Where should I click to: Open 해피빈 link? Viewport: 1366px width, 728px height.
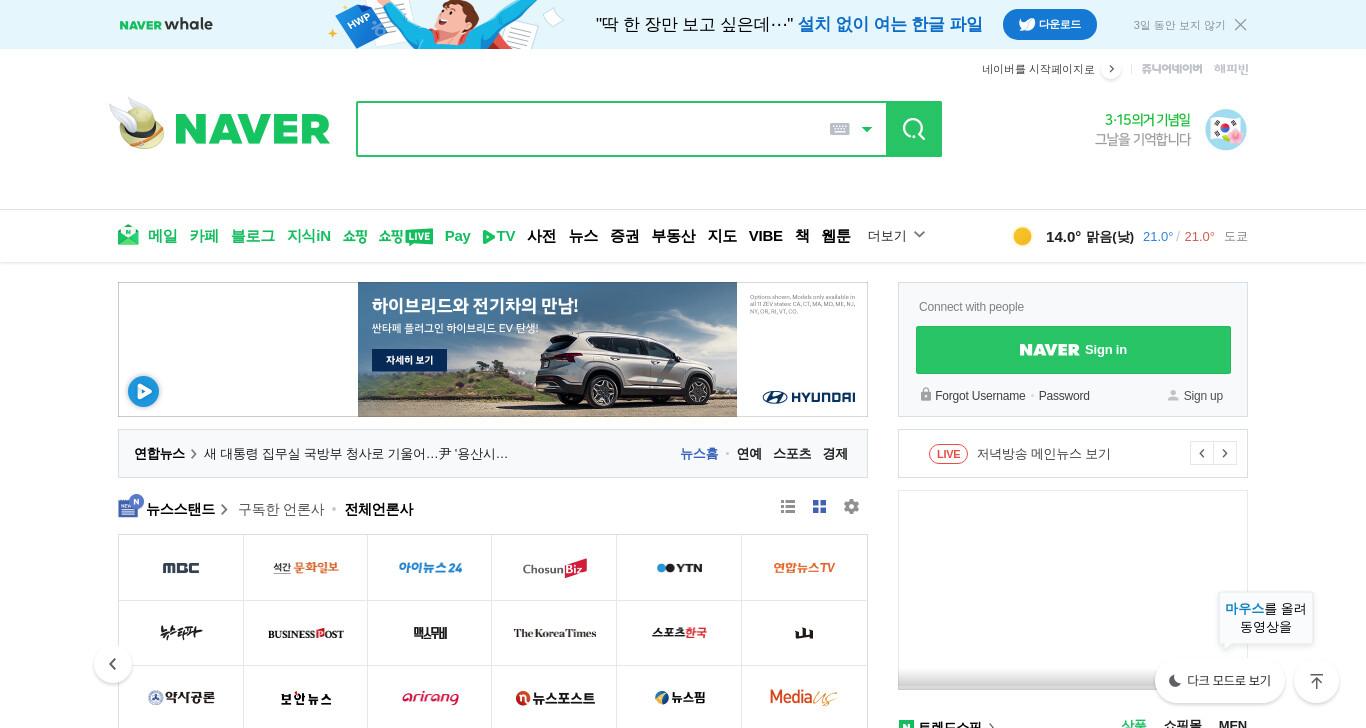click(x=1231, y=69)
